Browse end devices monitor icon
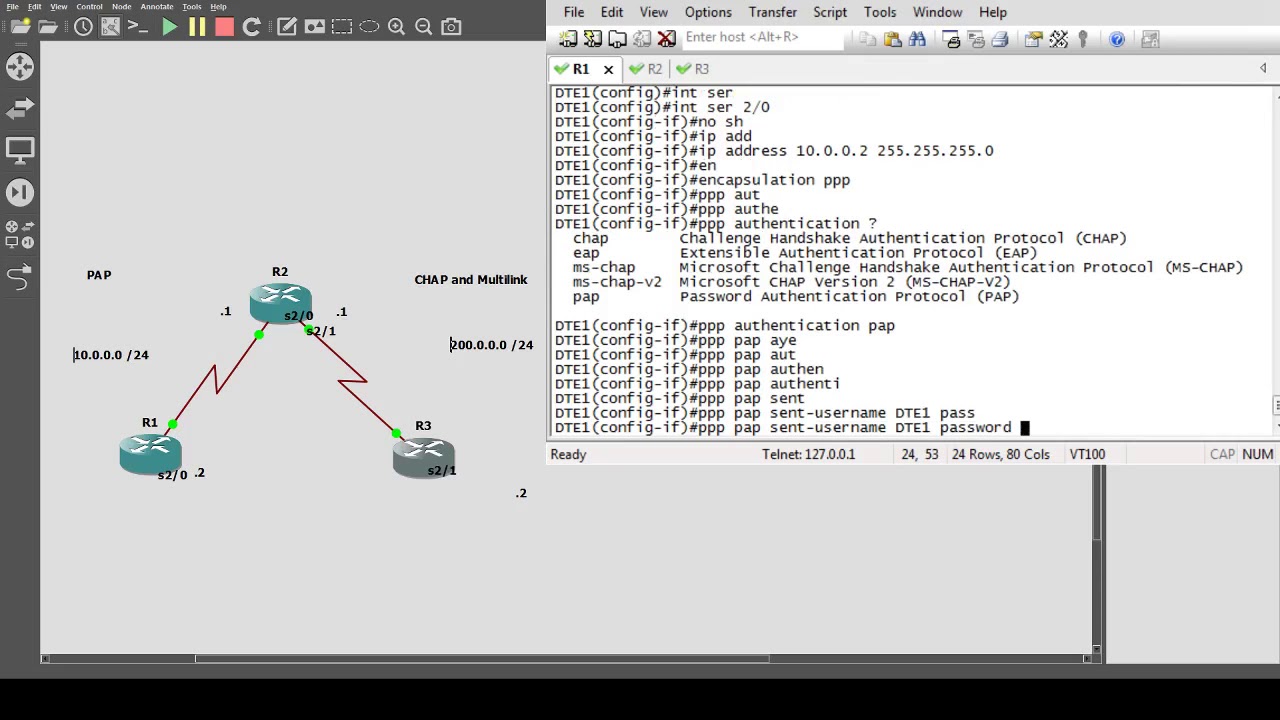This screenshot has width=1280, height=720. [20, 150]
